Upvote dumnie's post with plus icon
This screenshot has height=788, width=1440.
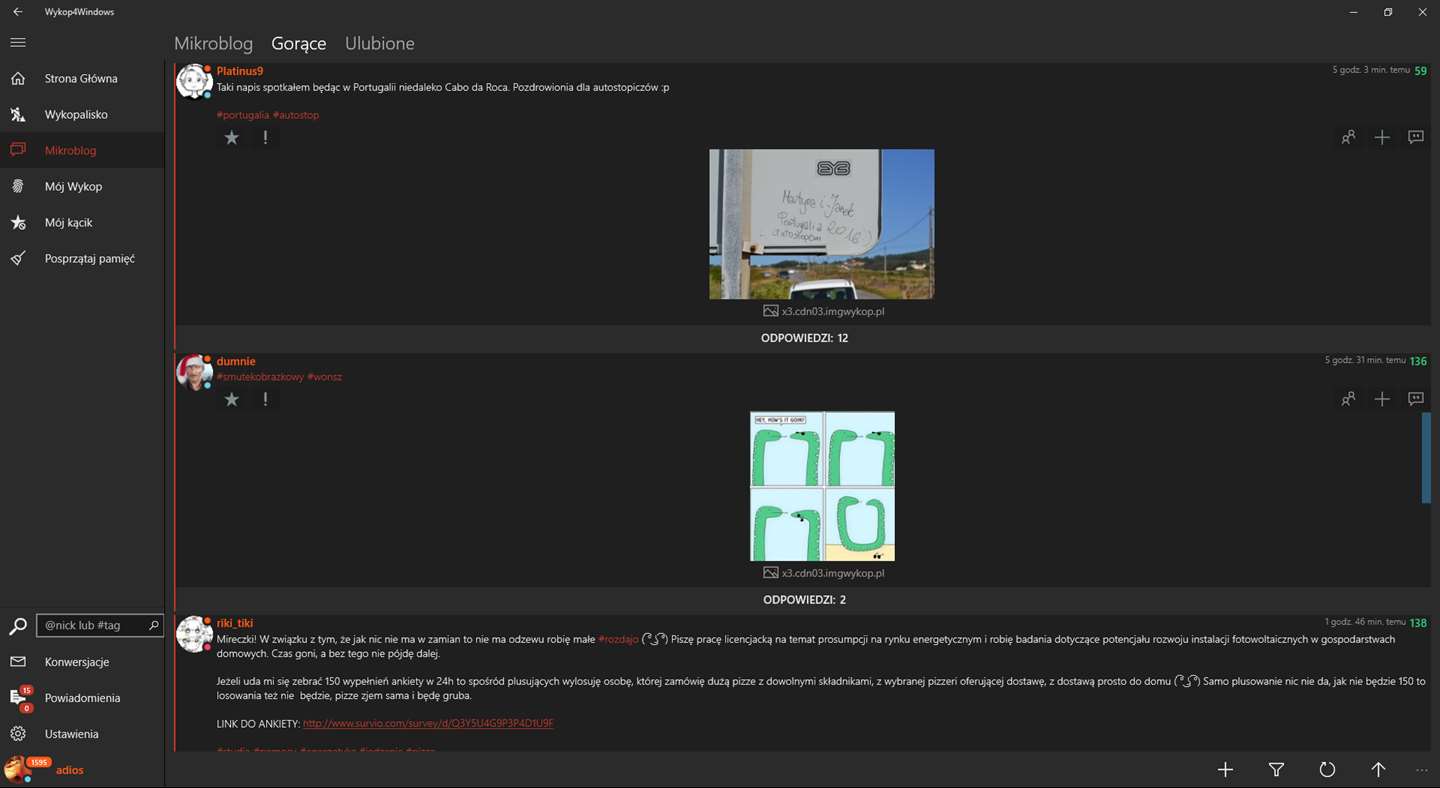tap(1382, 399)
